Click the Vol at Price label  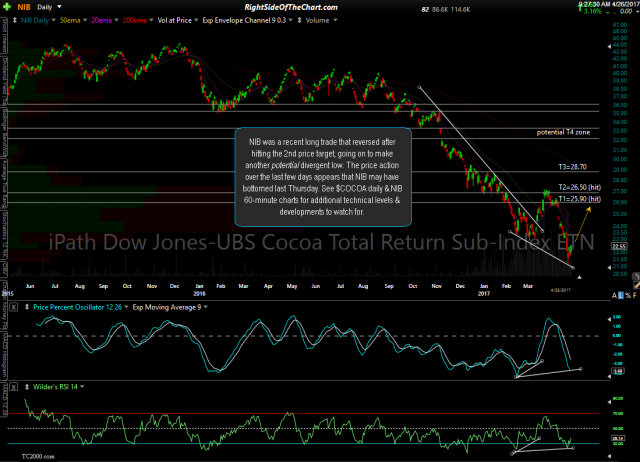coord(175,20)
